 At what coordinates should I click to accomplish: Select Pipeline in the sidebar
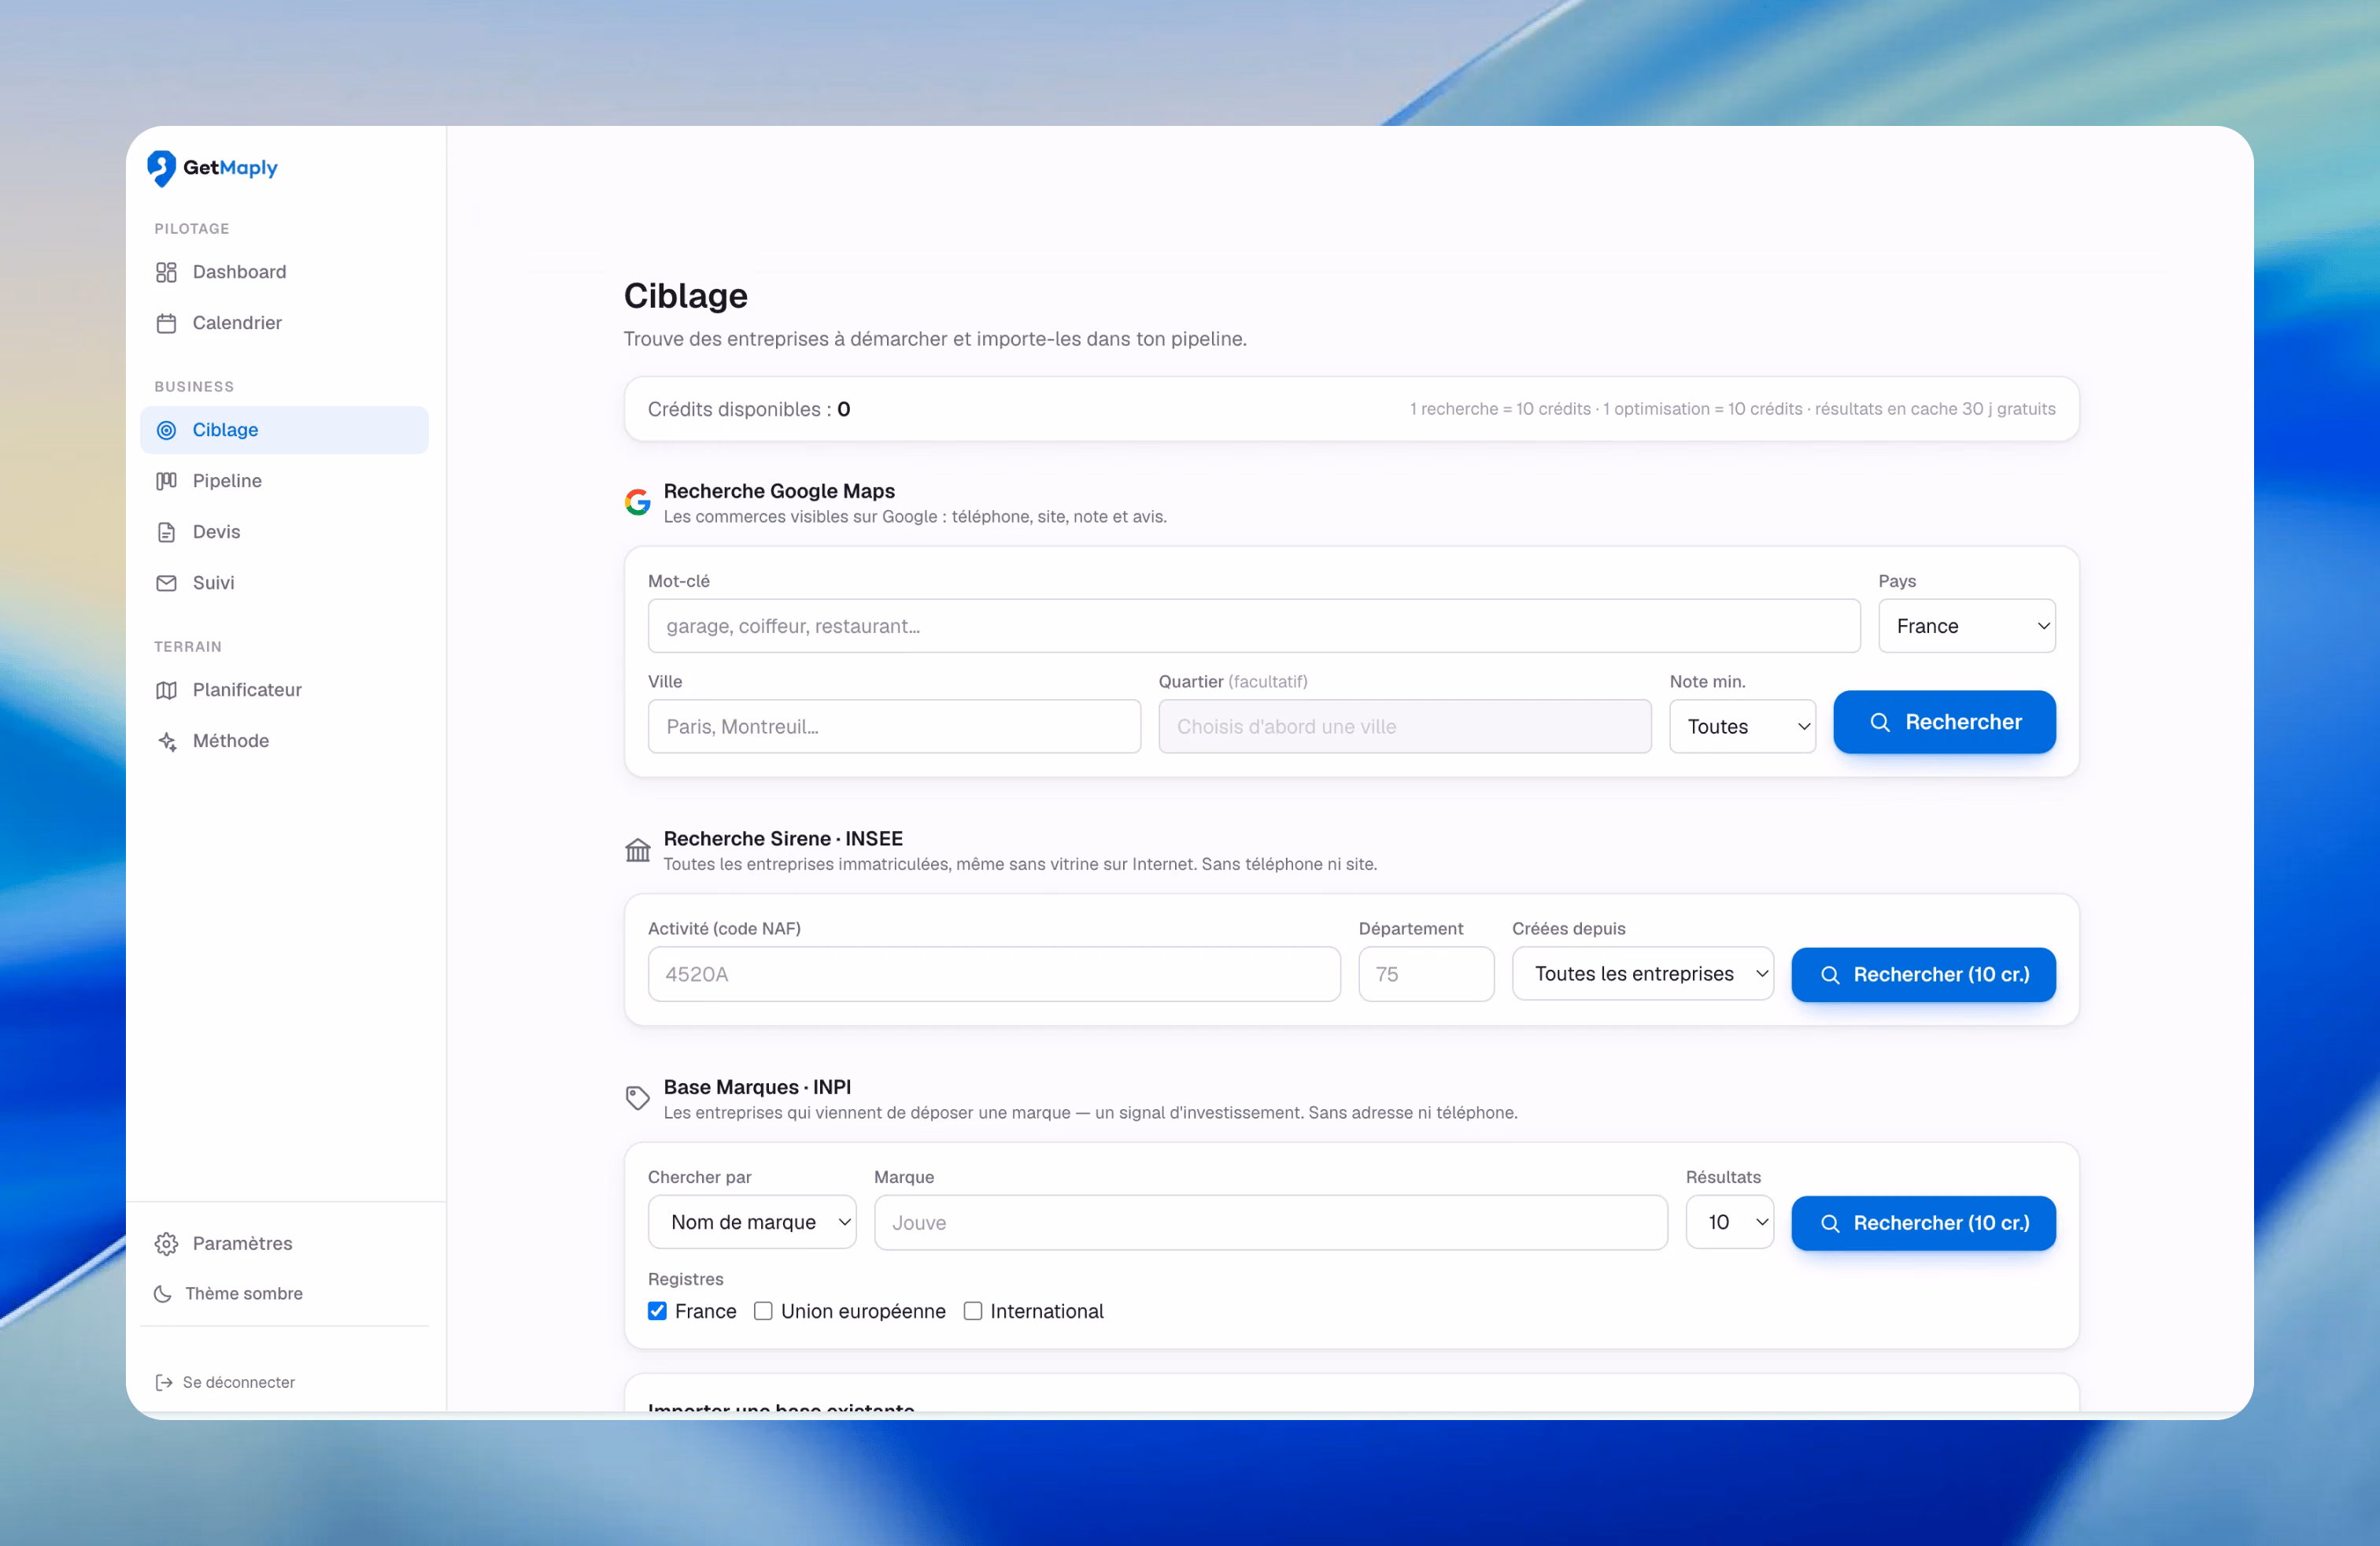click(x=284, y=481)
